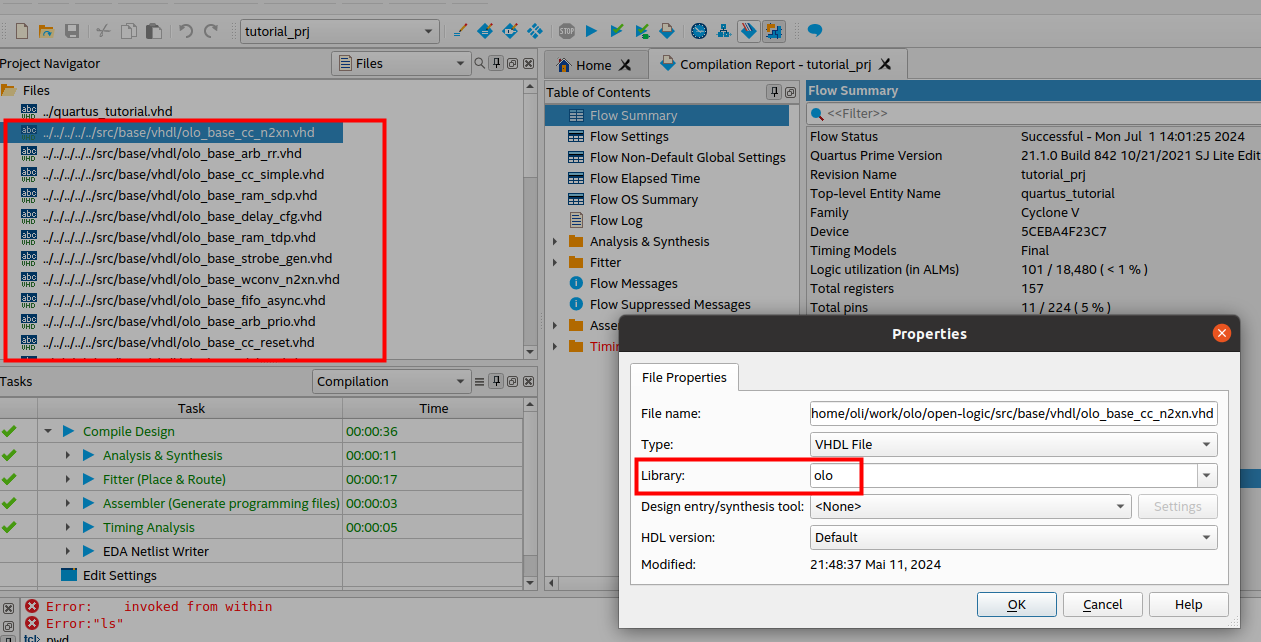The width and height of the screenshot is (1261, 642).
Task: Click the Open file toolbar icon
Action: pyautogui.click(x=46, y=31)
